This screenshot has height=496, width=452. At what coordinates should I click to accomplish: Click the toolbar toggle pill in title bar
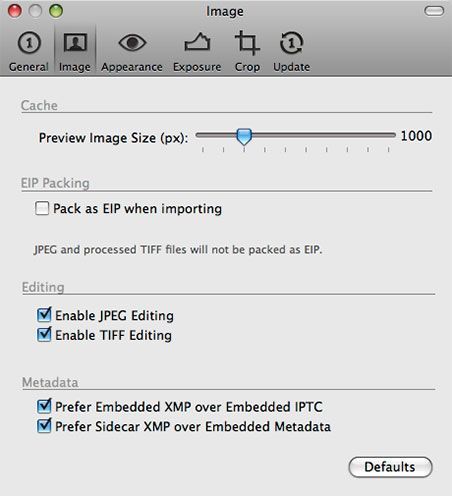(434, 11)
